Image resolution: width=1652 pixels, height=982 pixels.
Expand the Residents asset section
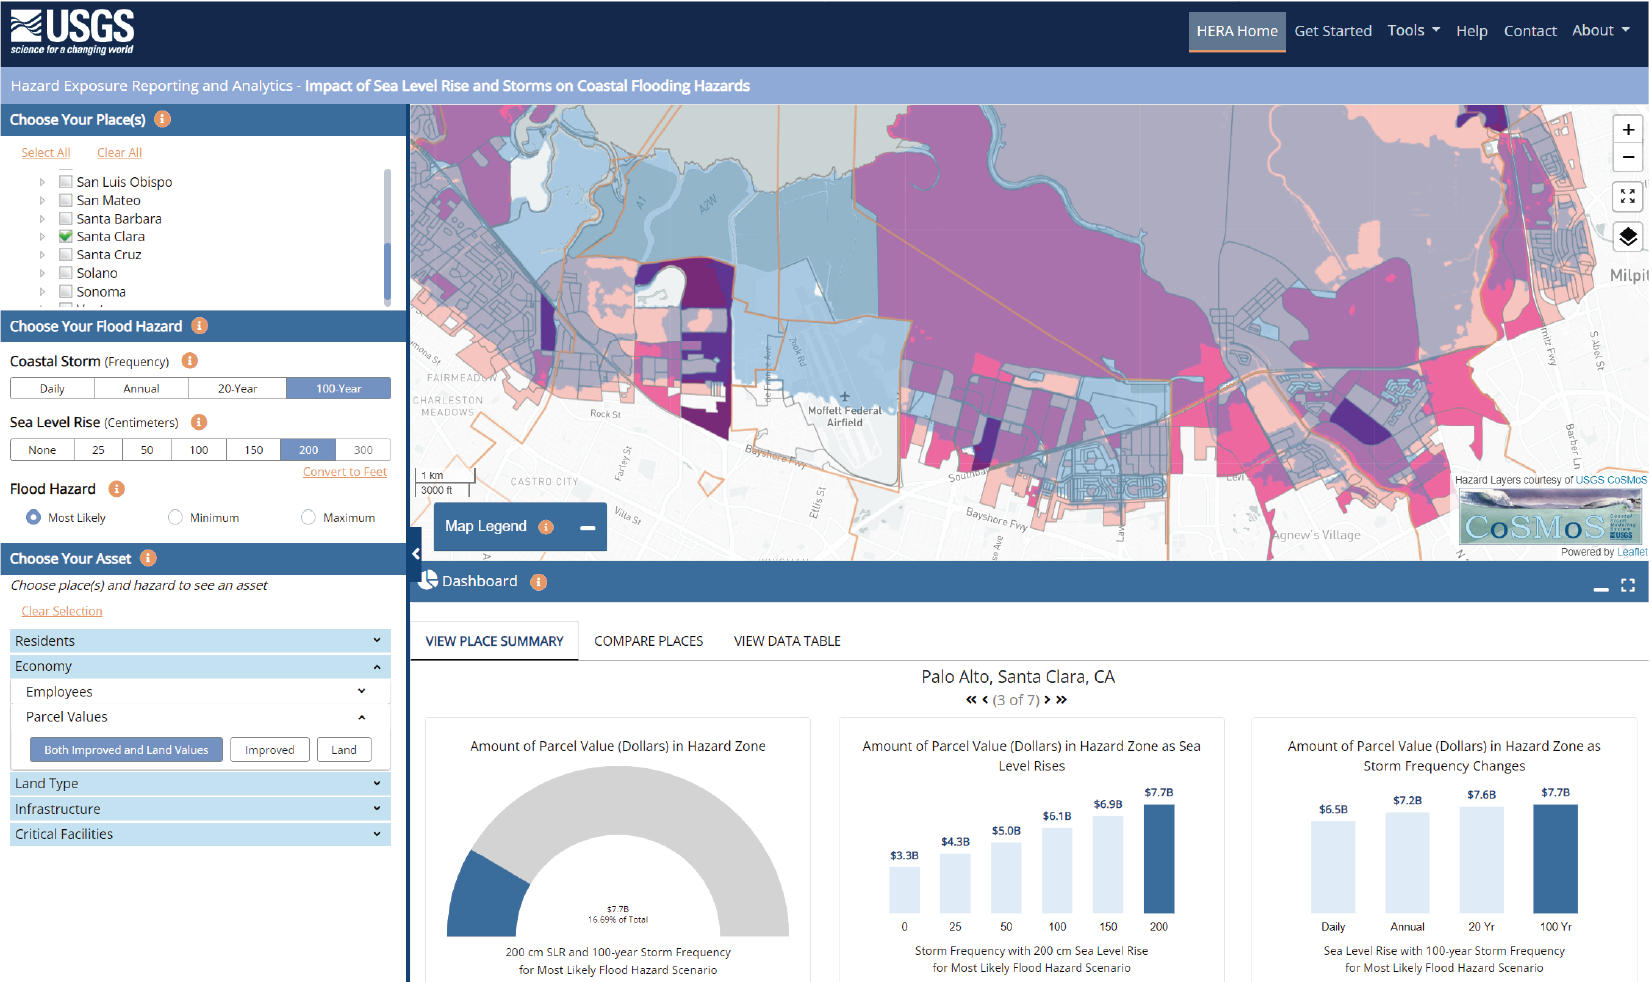coord(200,641)
